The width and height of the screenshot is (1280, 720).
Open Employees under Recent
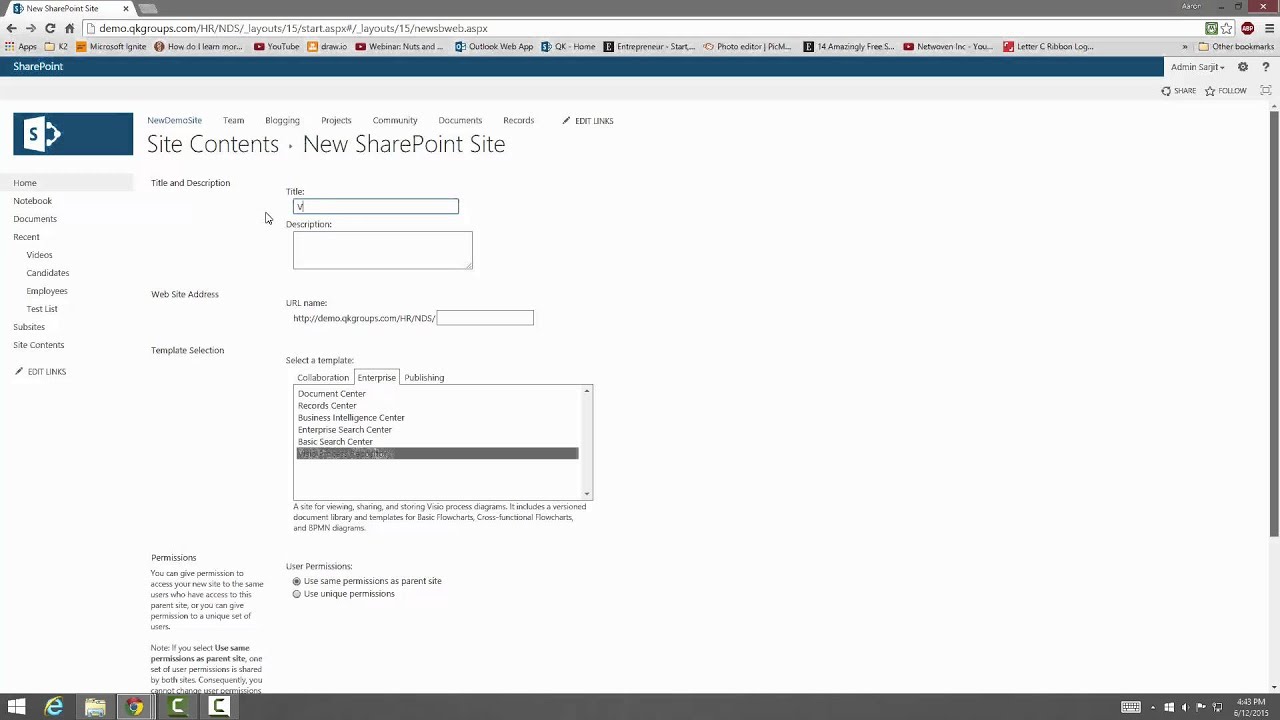(x=47, y=291)
